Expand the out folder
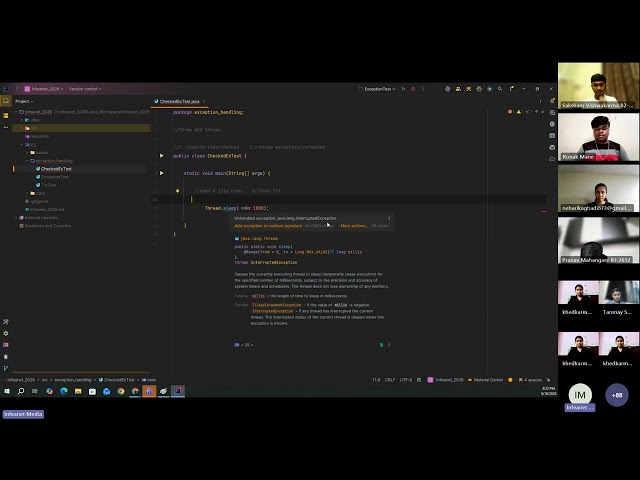Screen dimensions: 640x480 click(x=22, y=128)
